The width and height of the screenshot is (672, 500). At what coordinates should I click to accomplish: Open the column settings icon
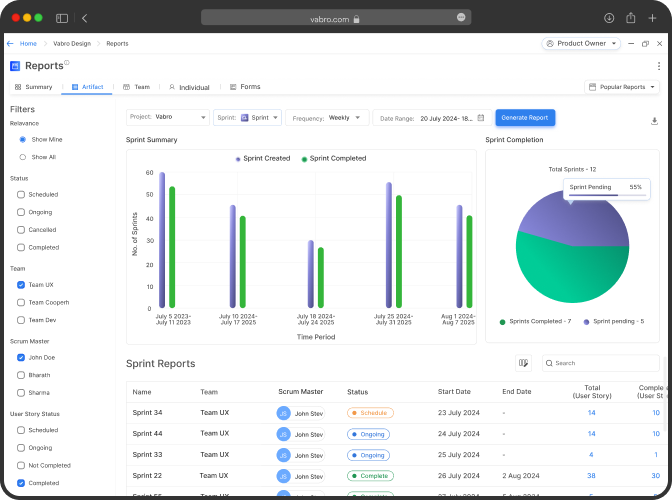[523, 363]
